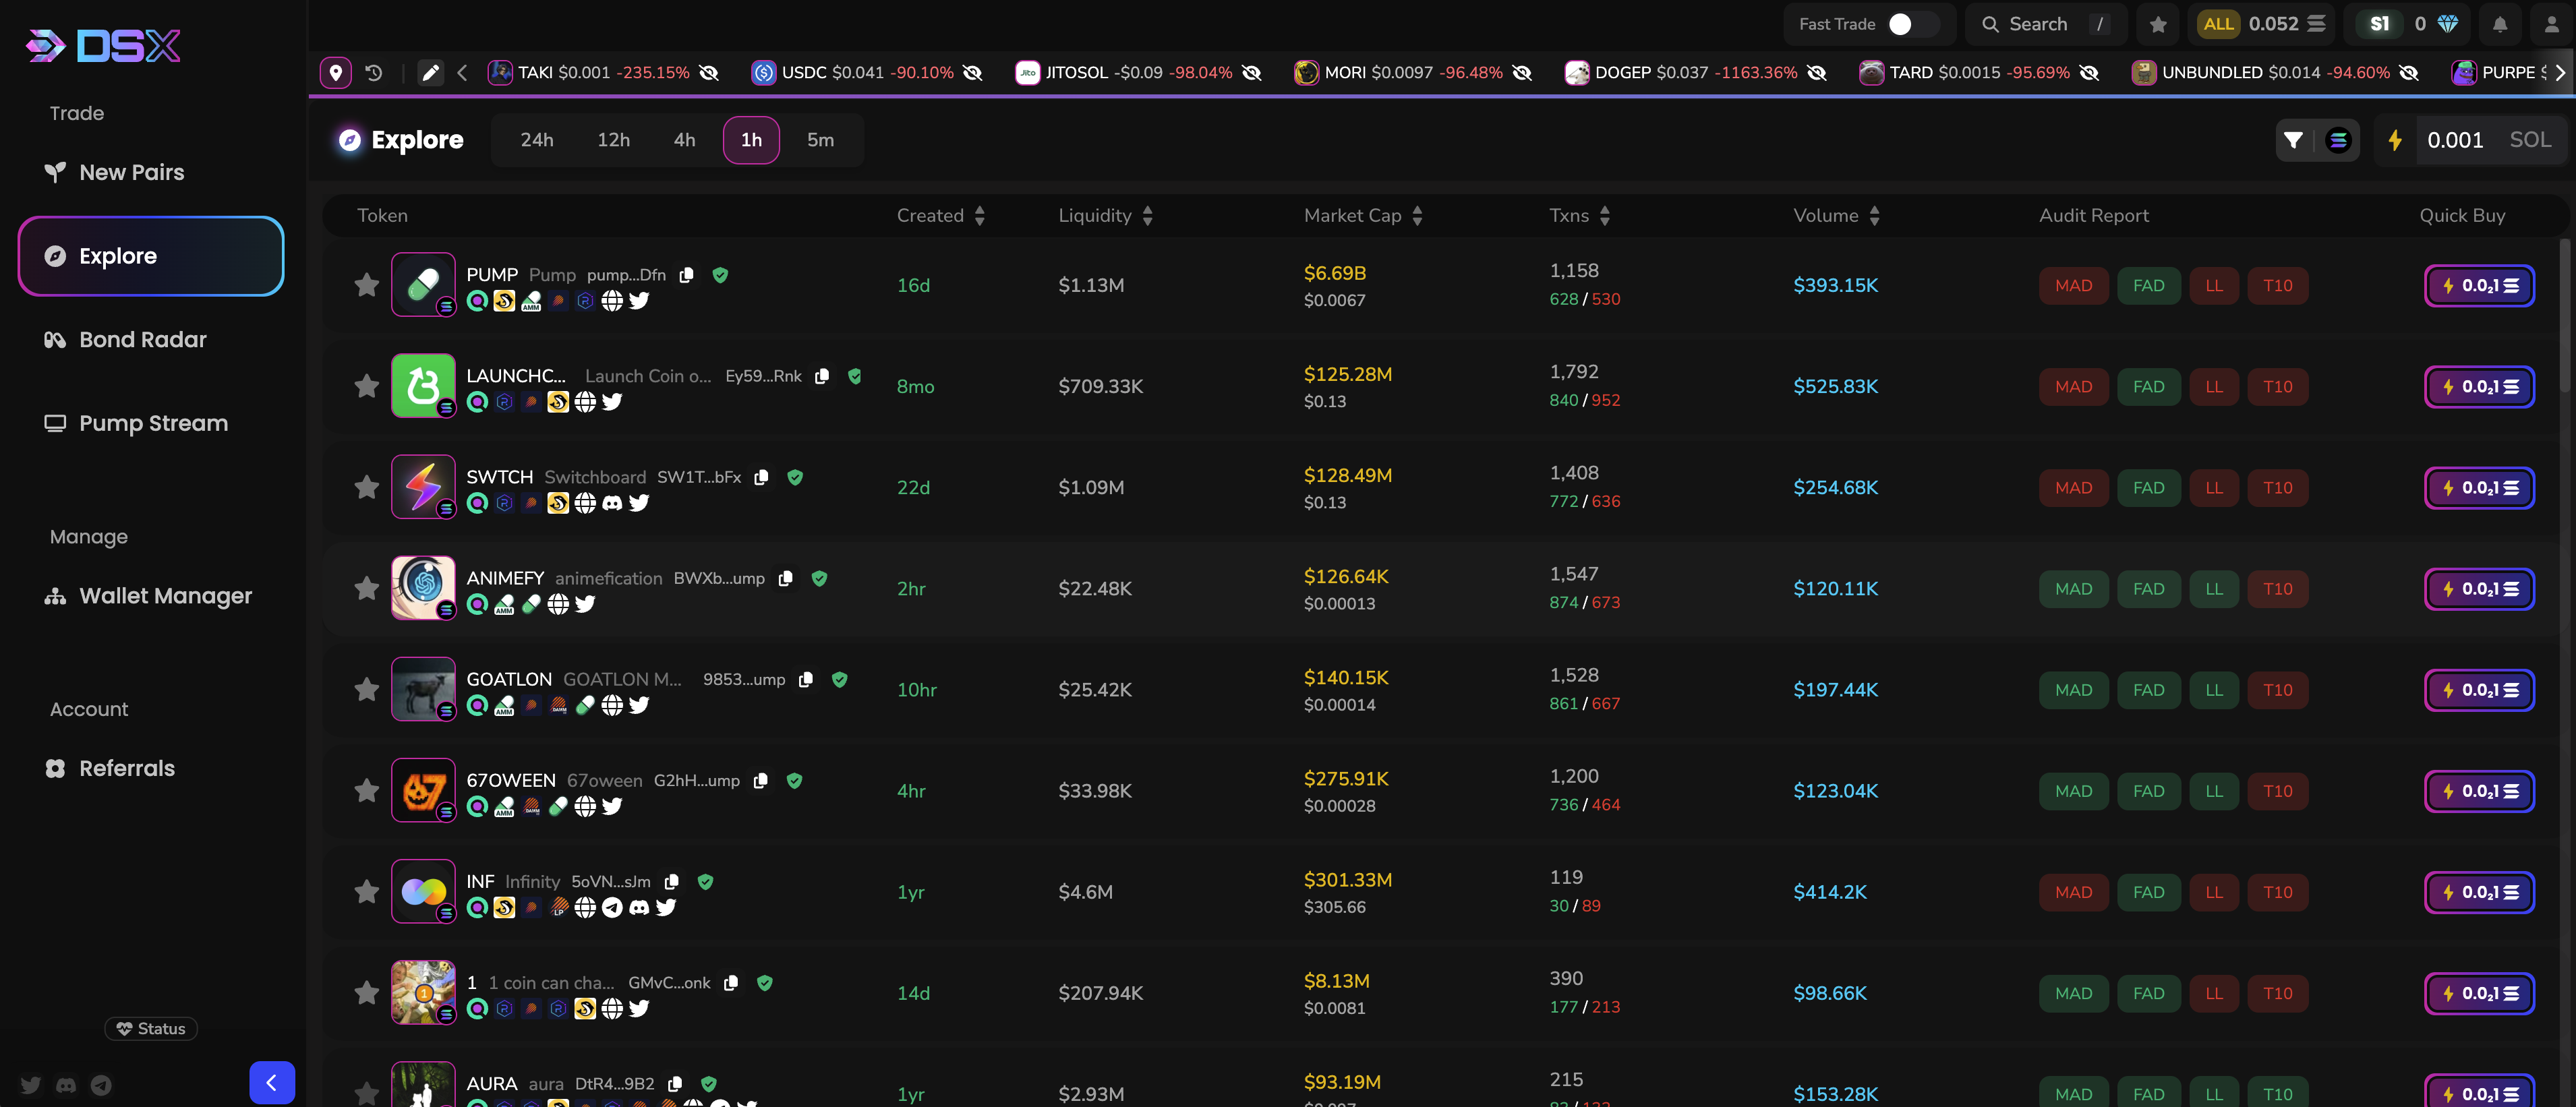2576x1107 pixels.
Task: Quick buy GOATLON with 0.001 button
Action: click(x=2479, y=690)
